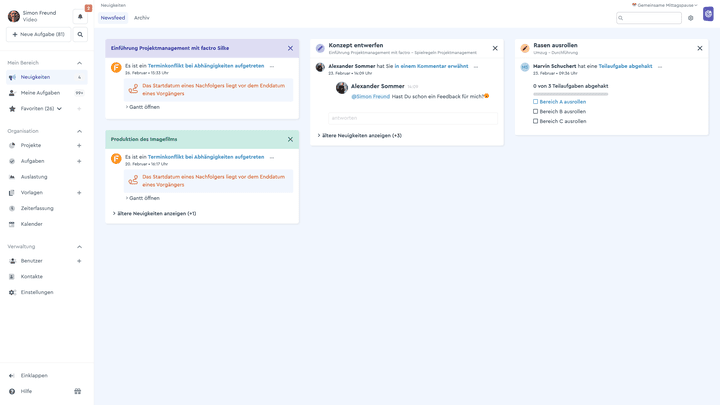This screenshot has width=720, height=405.
Task: Open Terminkonflikt link in Produktion des Imagefilms card
Action: pyautogui.click(x=206, y=157)
